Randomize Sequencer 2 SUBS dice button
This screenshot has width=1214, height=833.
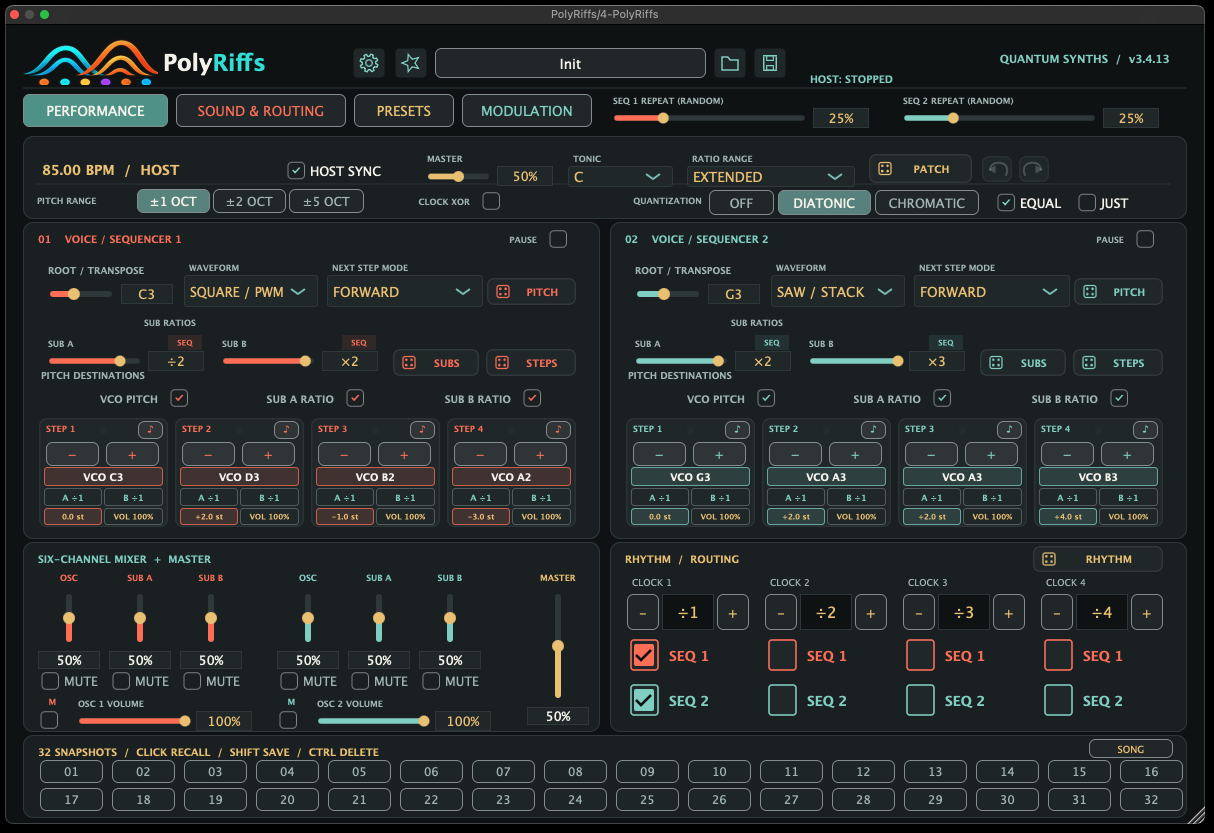(x=1023, y=363)
